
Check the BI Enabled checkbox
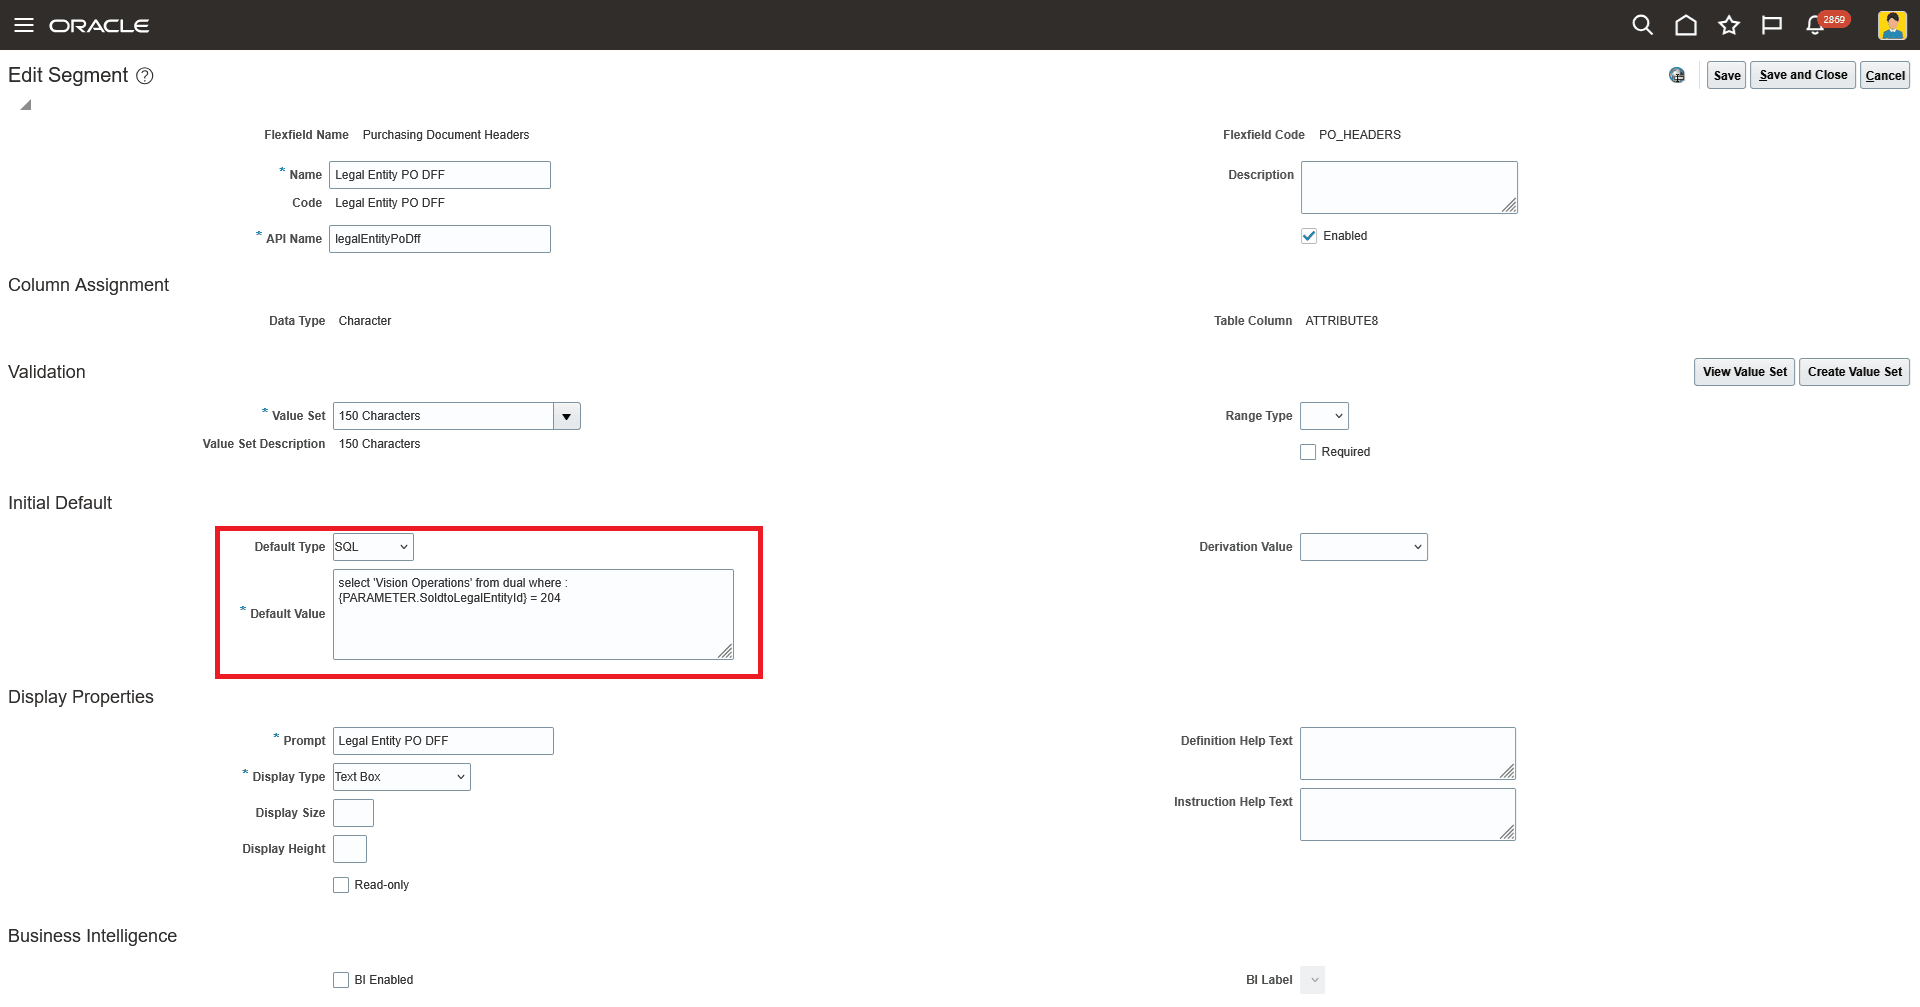pyautogui.click(x=341, y=980)
